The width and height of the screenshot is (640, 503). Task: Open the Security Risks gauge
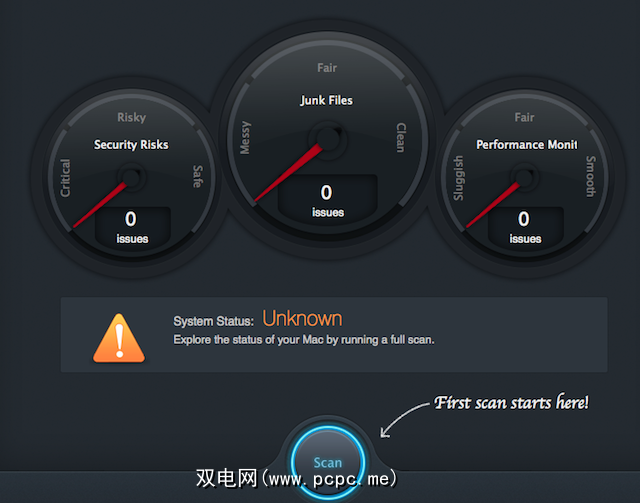click(131, 178)
